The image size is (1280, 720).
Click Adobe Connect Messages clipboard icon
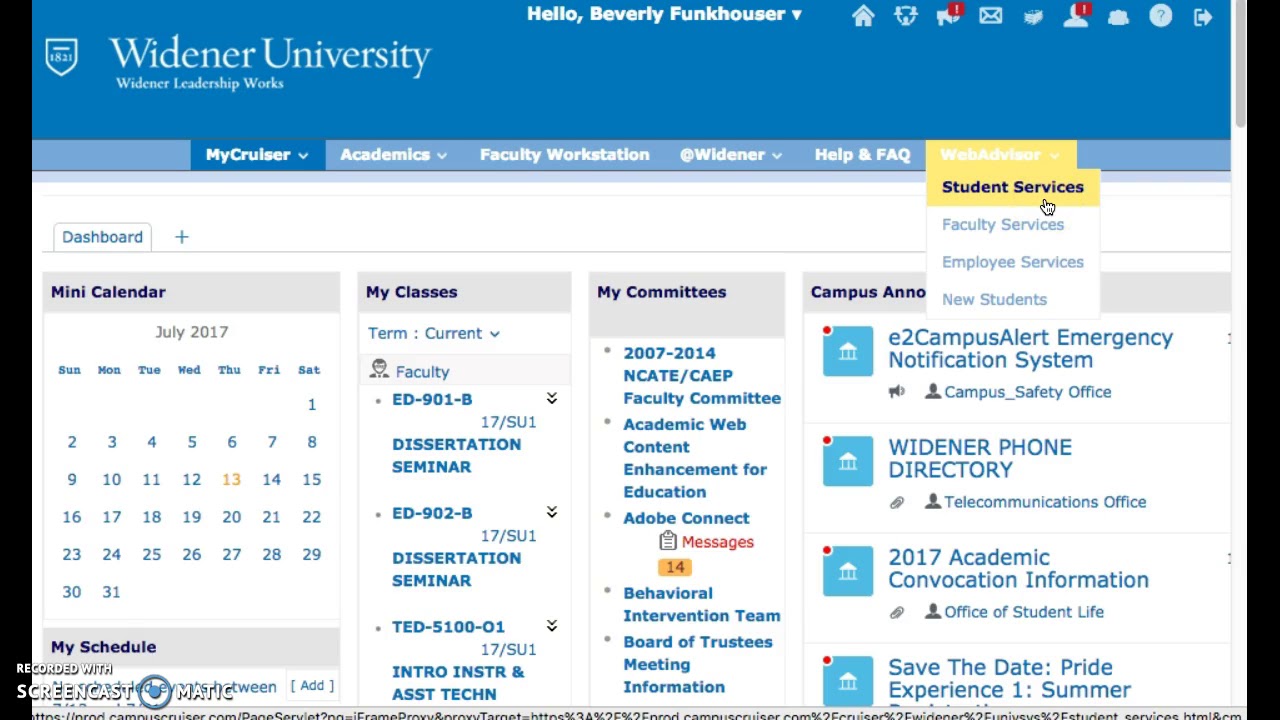point(668,541)
